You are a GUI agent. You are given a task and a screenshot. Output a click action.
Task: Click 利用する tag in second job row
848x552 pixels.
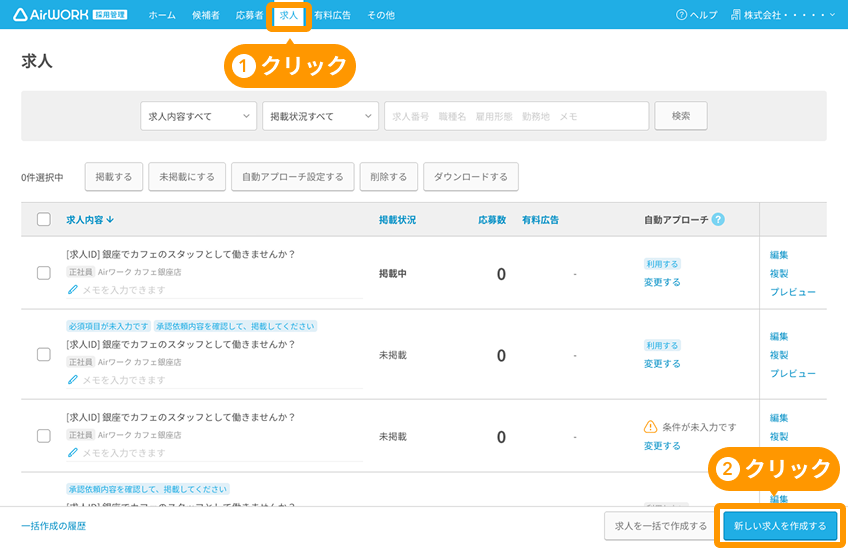[x=662, y=345]
